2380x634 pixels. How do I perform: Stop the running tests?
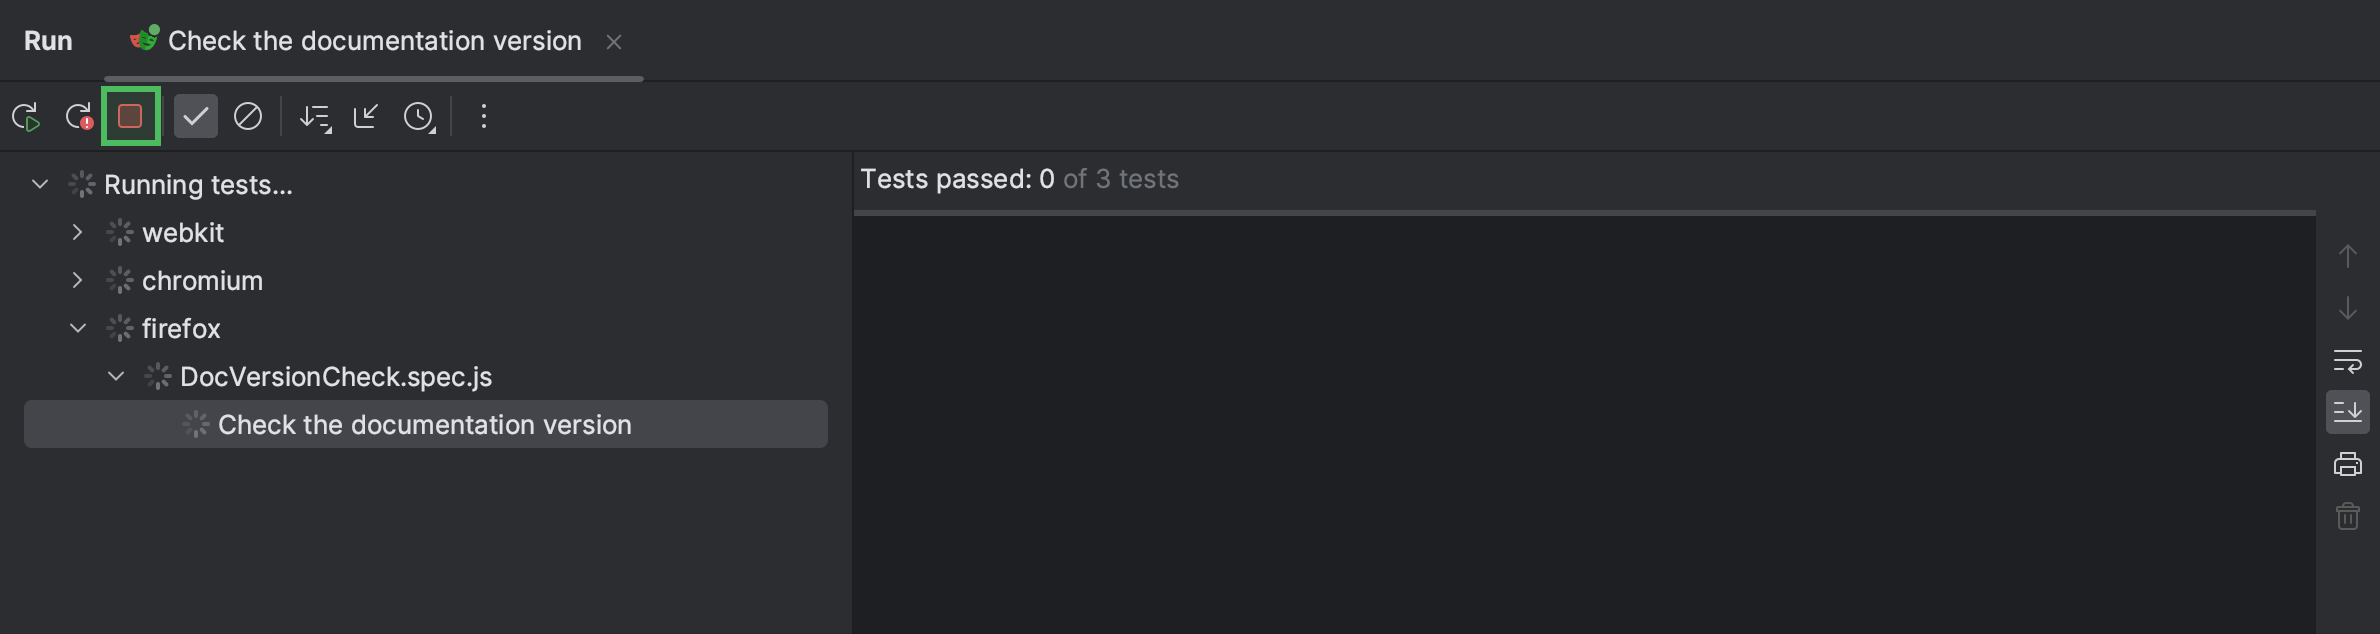click(x=130, y=116)
